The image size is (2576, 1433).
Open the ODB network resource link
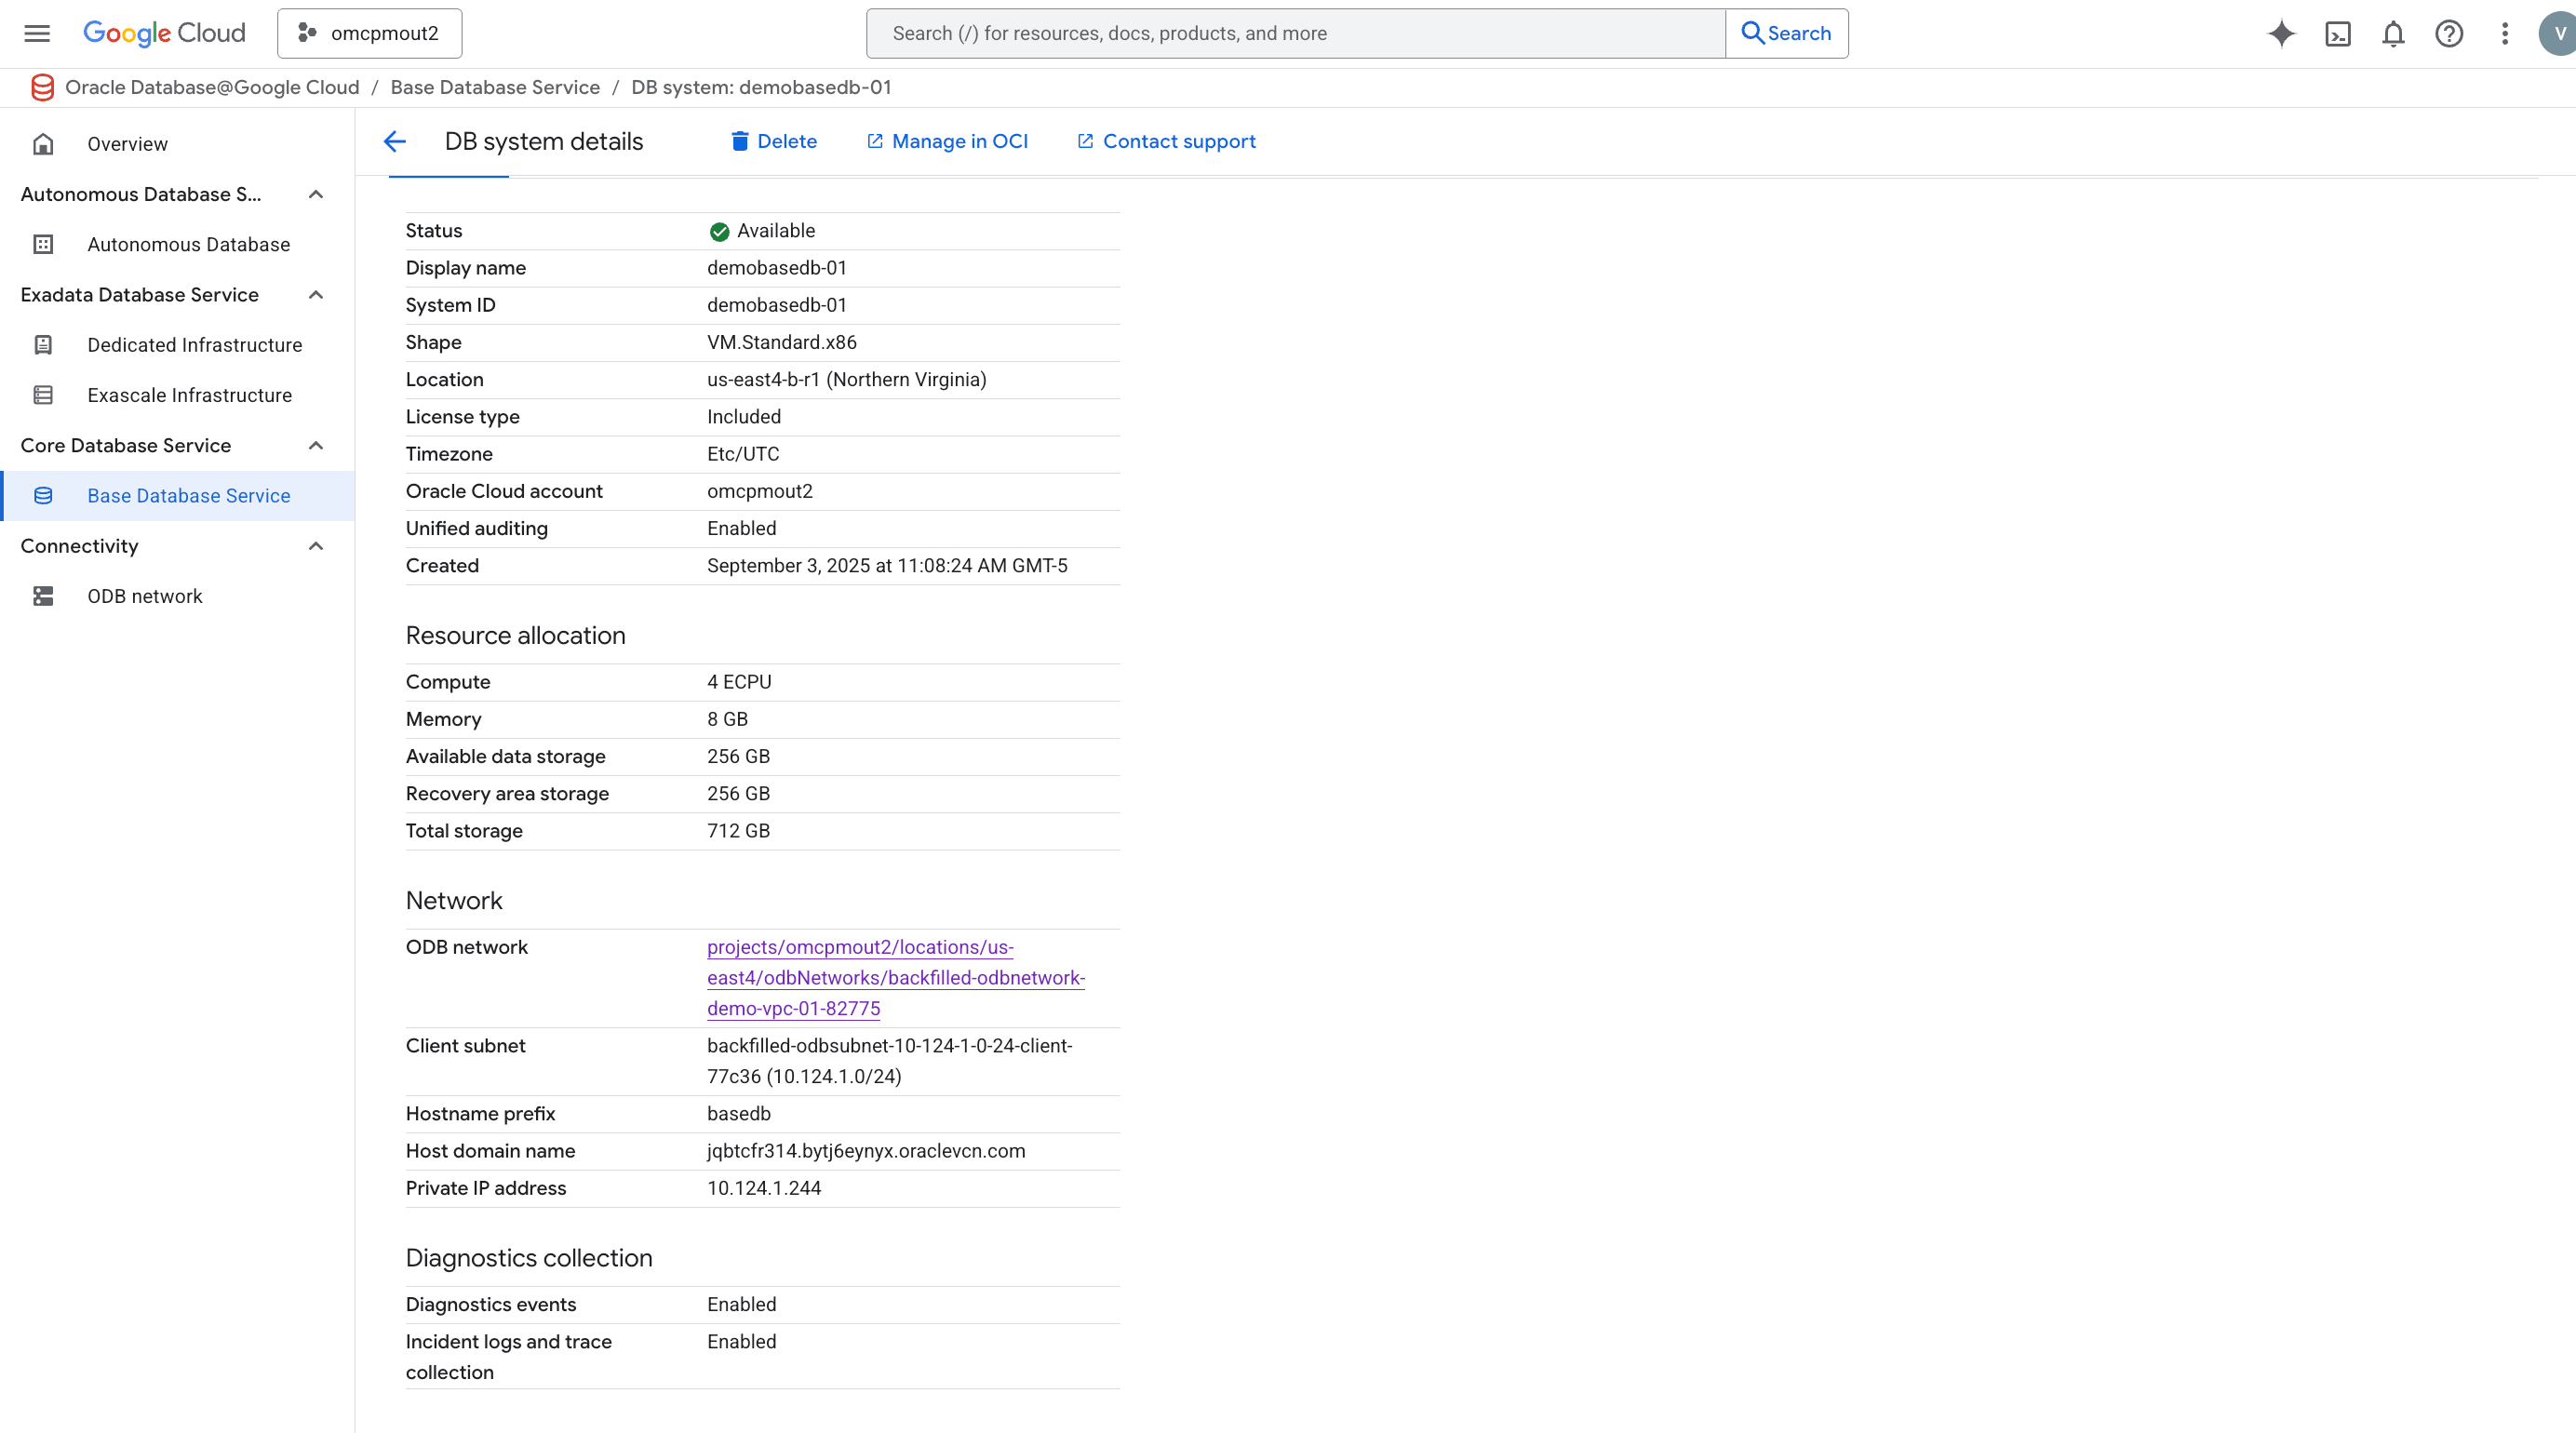pyautogui.click(x=895, y=977)
